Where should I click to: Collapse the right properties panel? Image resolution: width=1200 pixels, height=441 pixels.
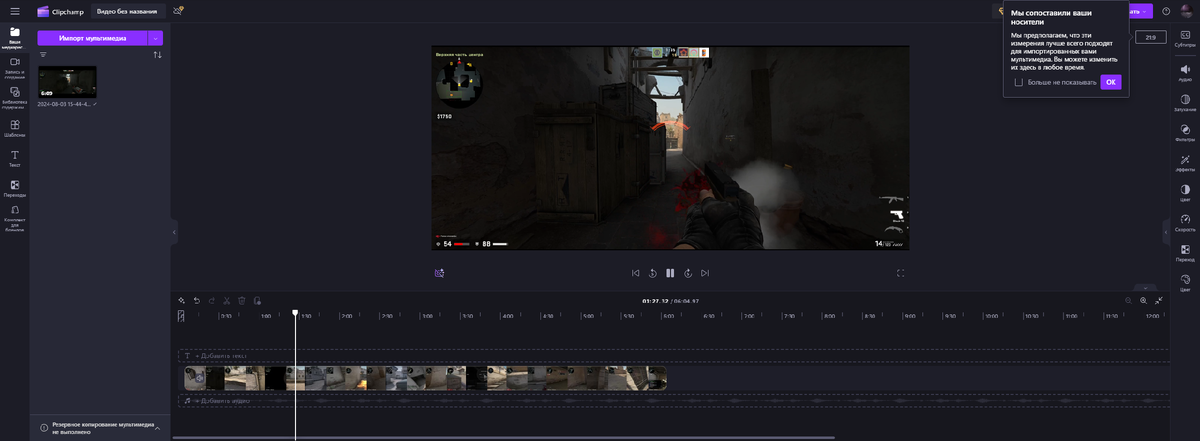pyautogui.click(x=1165, y=232)
